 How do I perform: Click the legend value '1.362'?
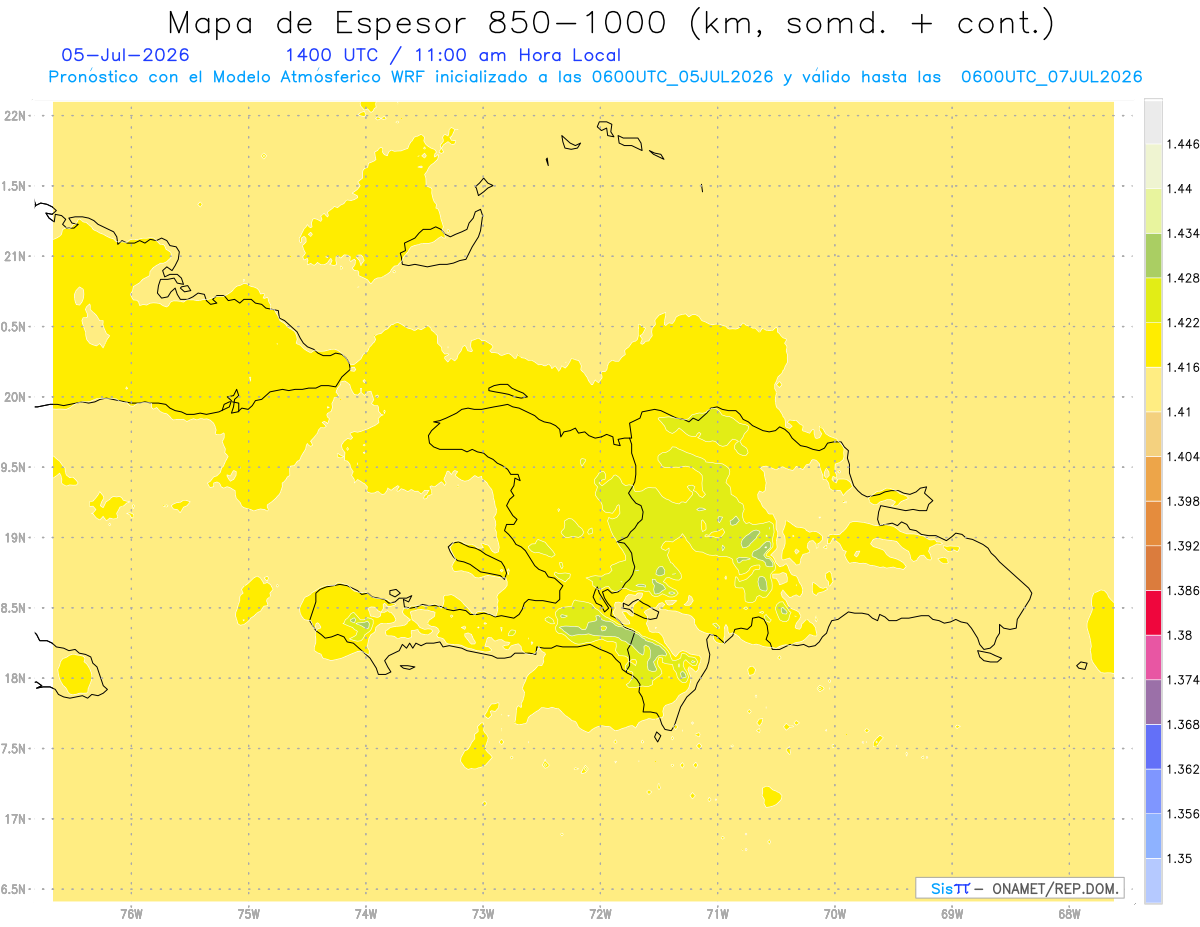[1182, 769]
